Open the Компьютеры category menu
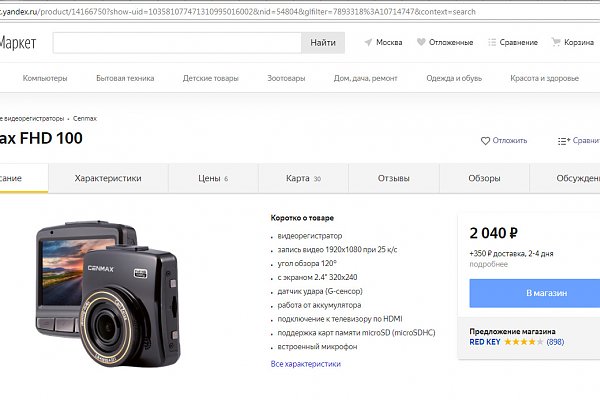 click(45, 78)
